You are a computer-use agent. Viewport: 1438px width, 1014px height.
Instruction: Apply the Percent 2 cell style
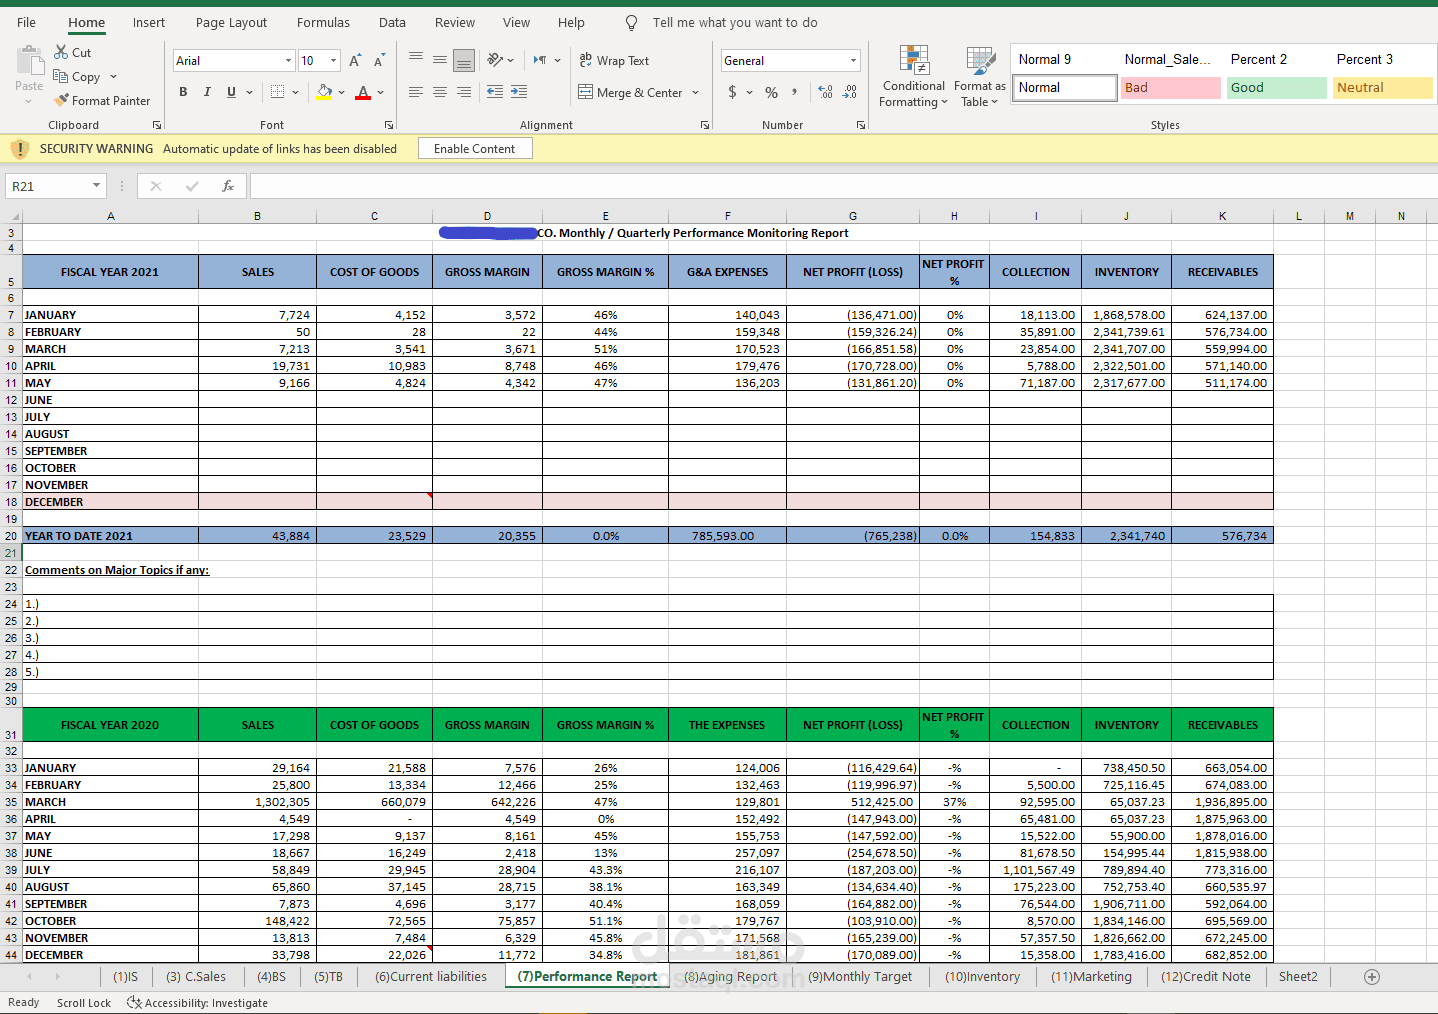click(x=1276, y=60)
